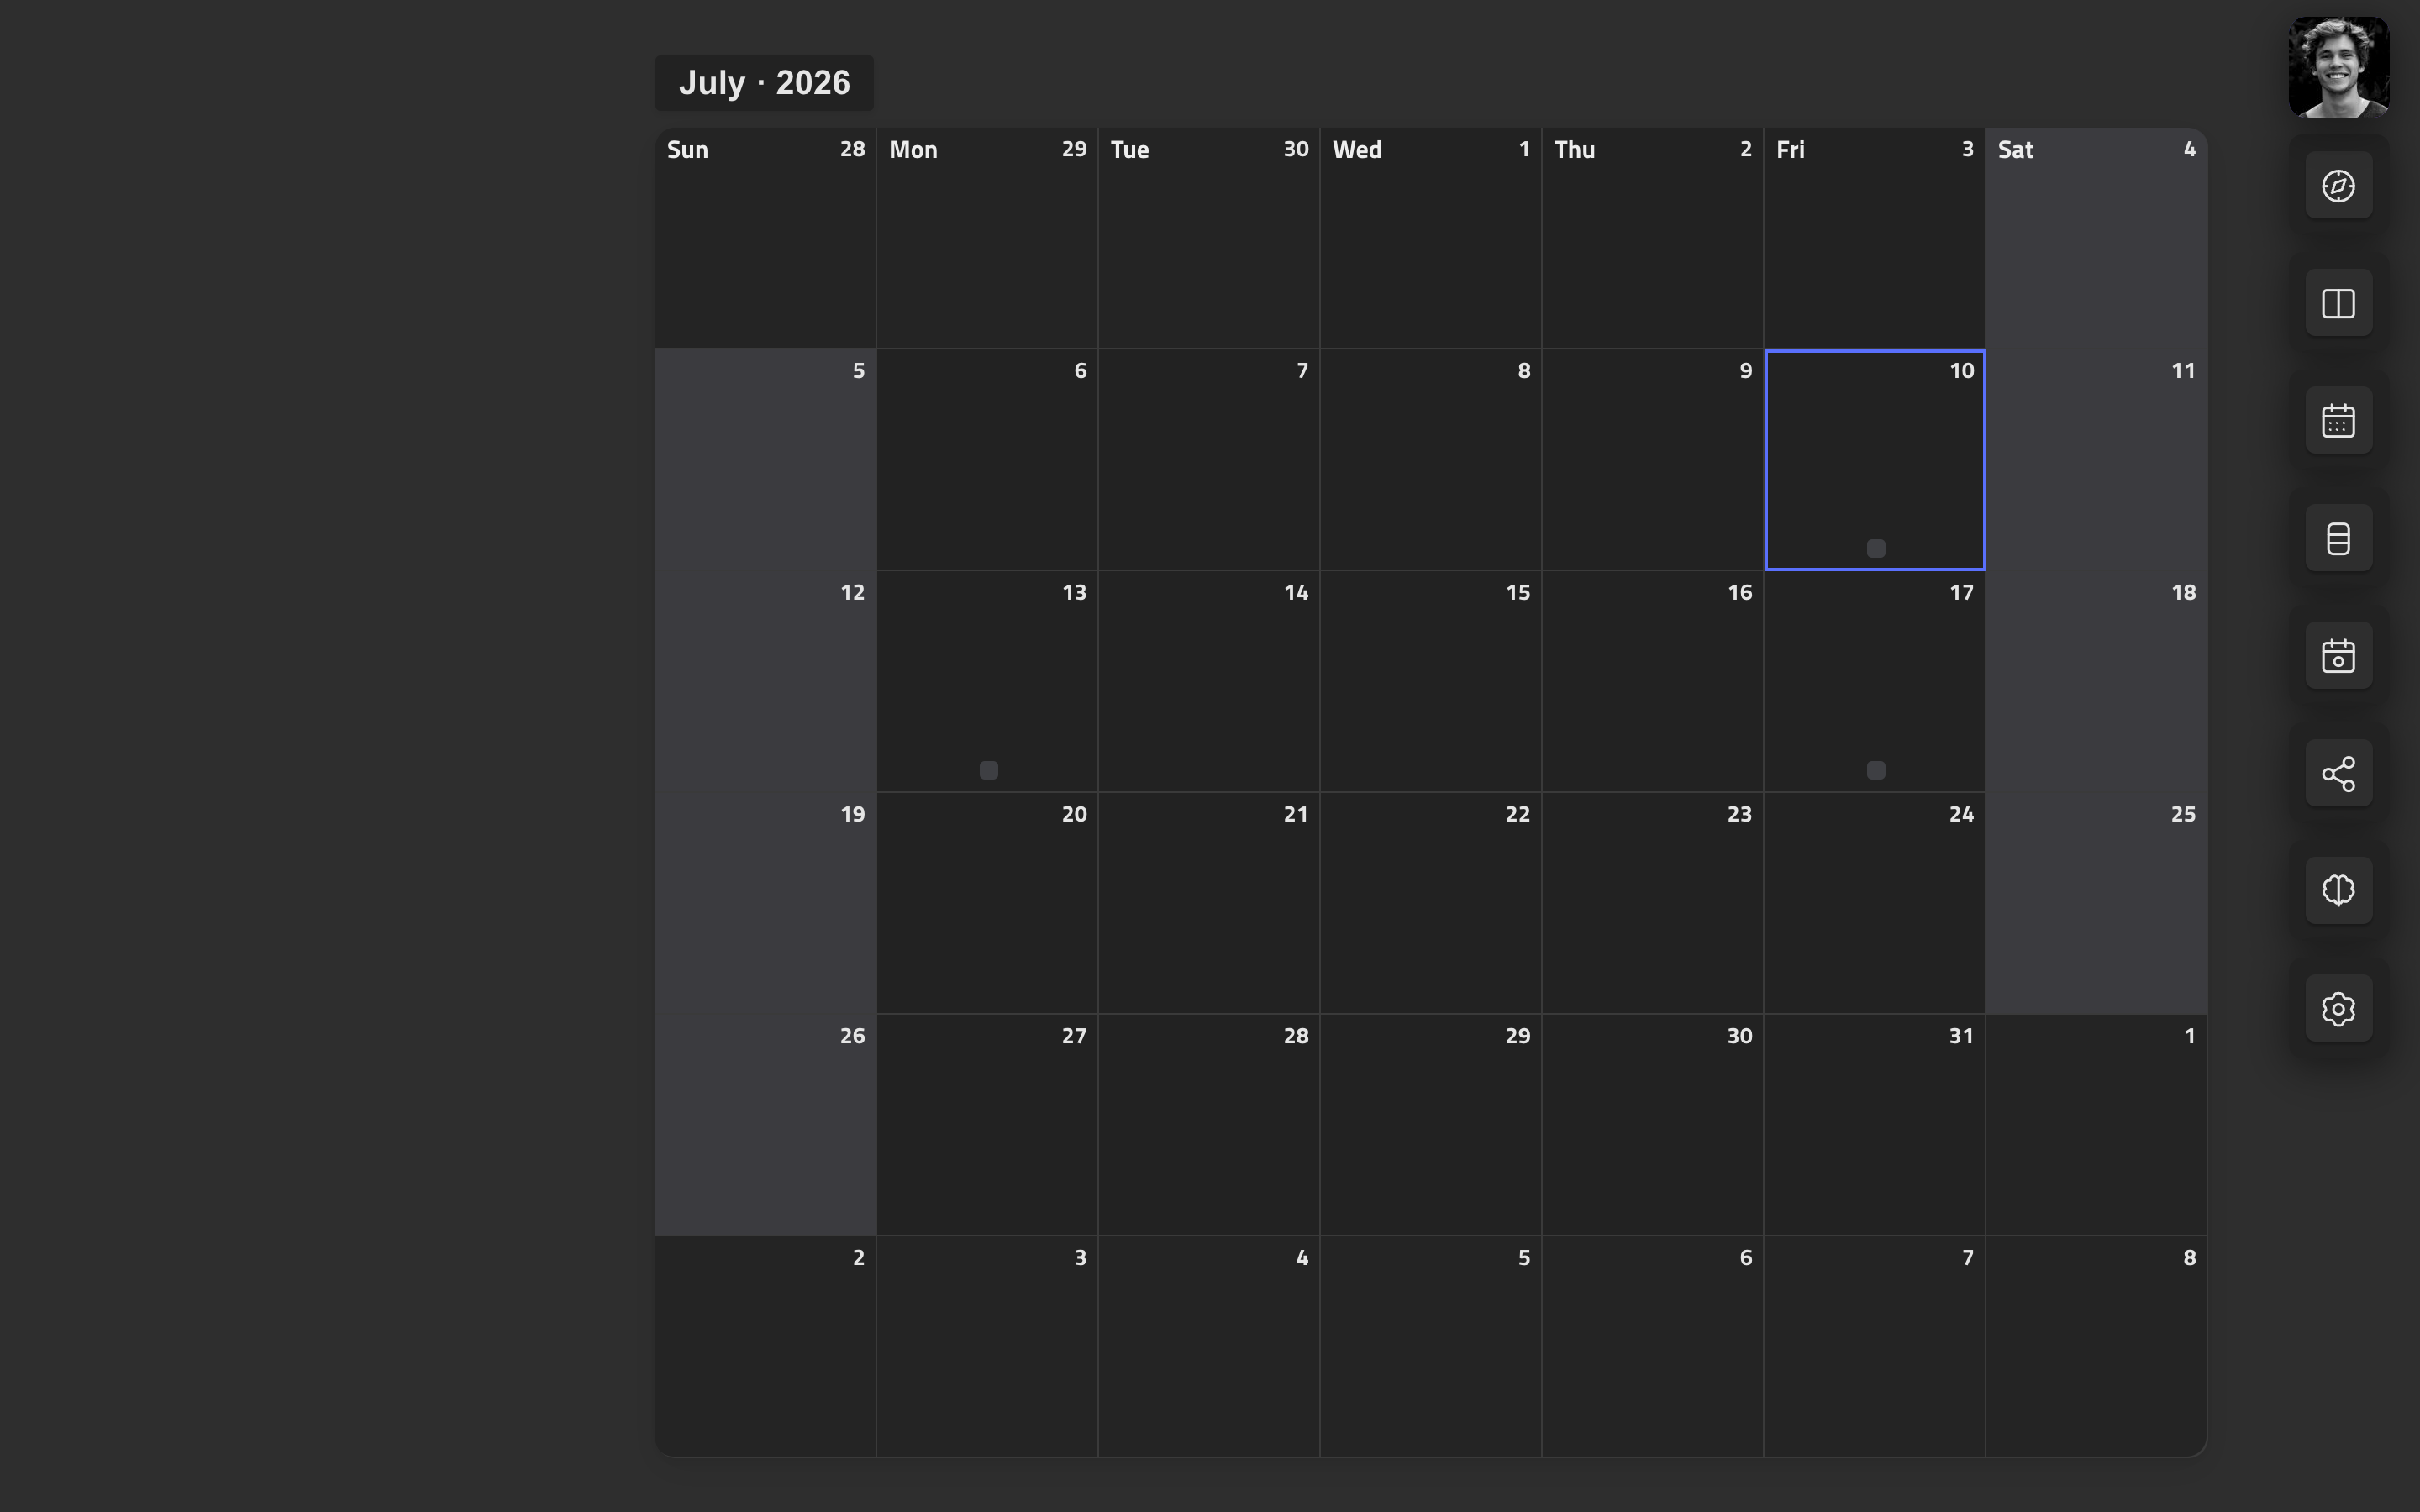Select Friday July 24 cell
Screen dimensions: 2420x1512
1875,904
